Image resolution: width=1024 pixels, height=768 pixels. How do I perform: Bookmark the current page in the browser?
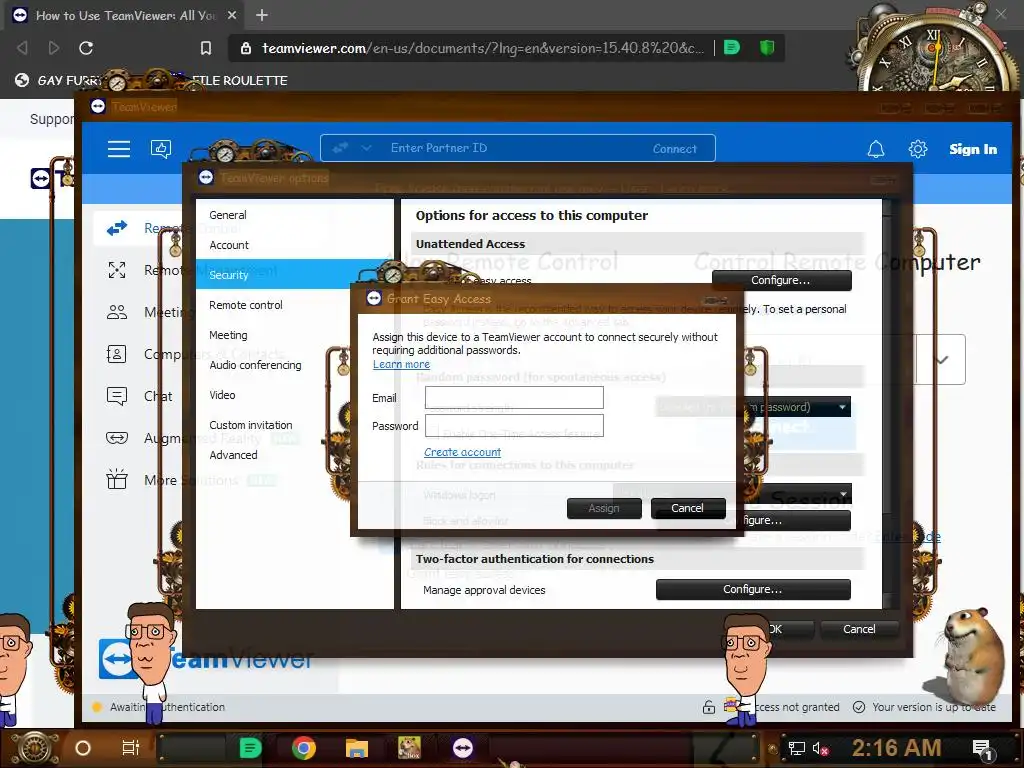pyautogui.click(x=206, y=48)
